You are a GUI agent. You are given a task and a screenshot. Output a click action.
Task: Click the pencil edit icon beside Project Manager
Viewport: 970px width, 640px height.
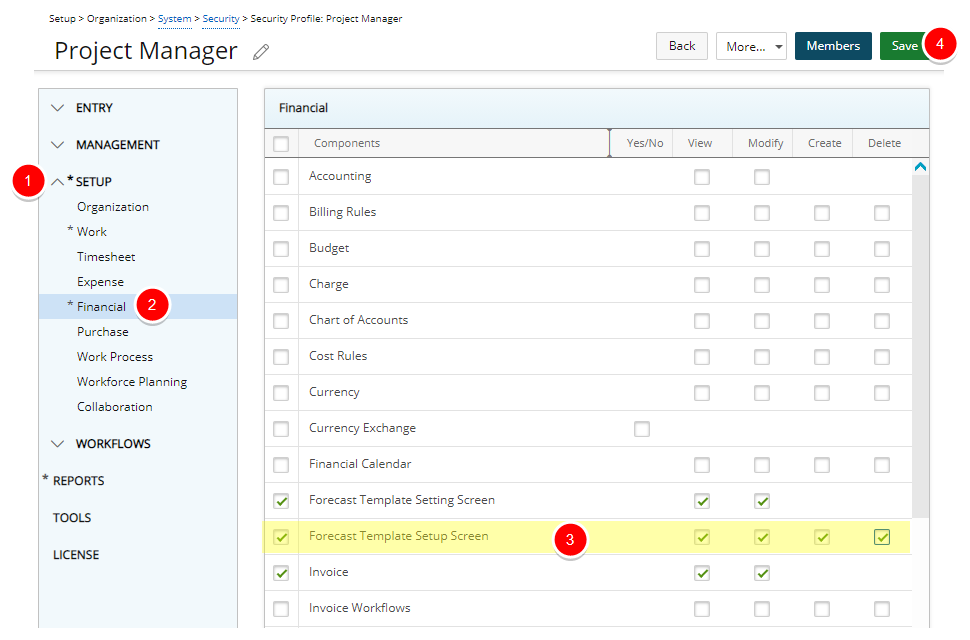coord(261,52)
